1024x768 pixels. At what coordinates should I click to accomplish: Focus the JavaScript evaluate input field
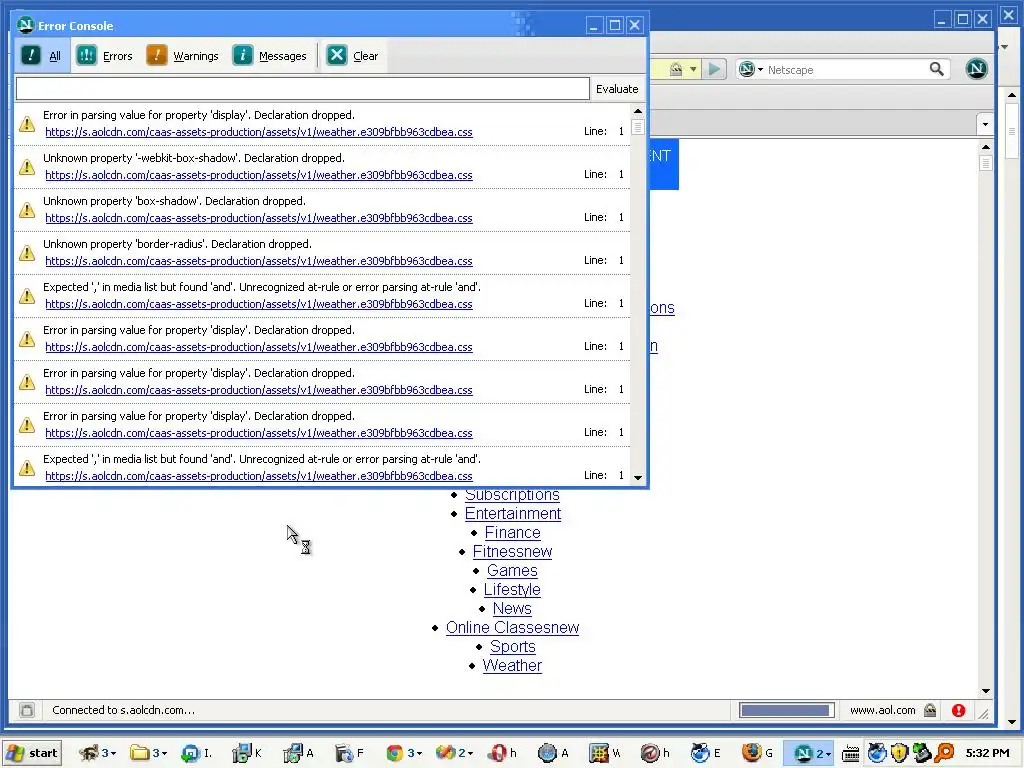tap(302, 89)
